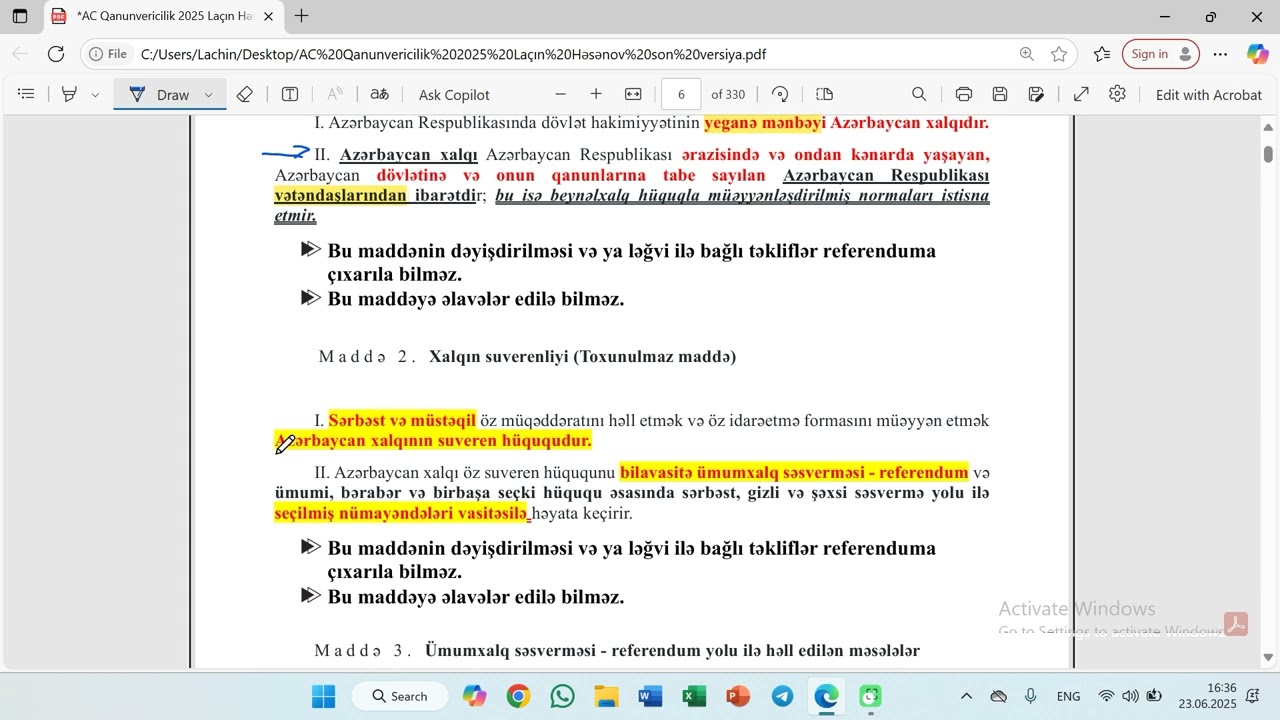Screen dimensions: 1280x720
Task: Click the Ask Copilot button
Action: pos(454,95)
